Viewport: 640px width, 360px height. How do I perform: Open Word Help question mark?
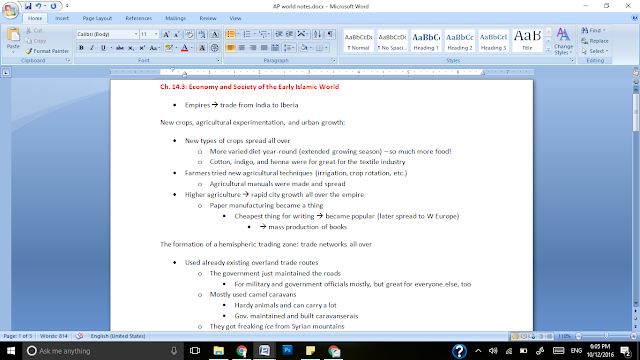(635, 18)
